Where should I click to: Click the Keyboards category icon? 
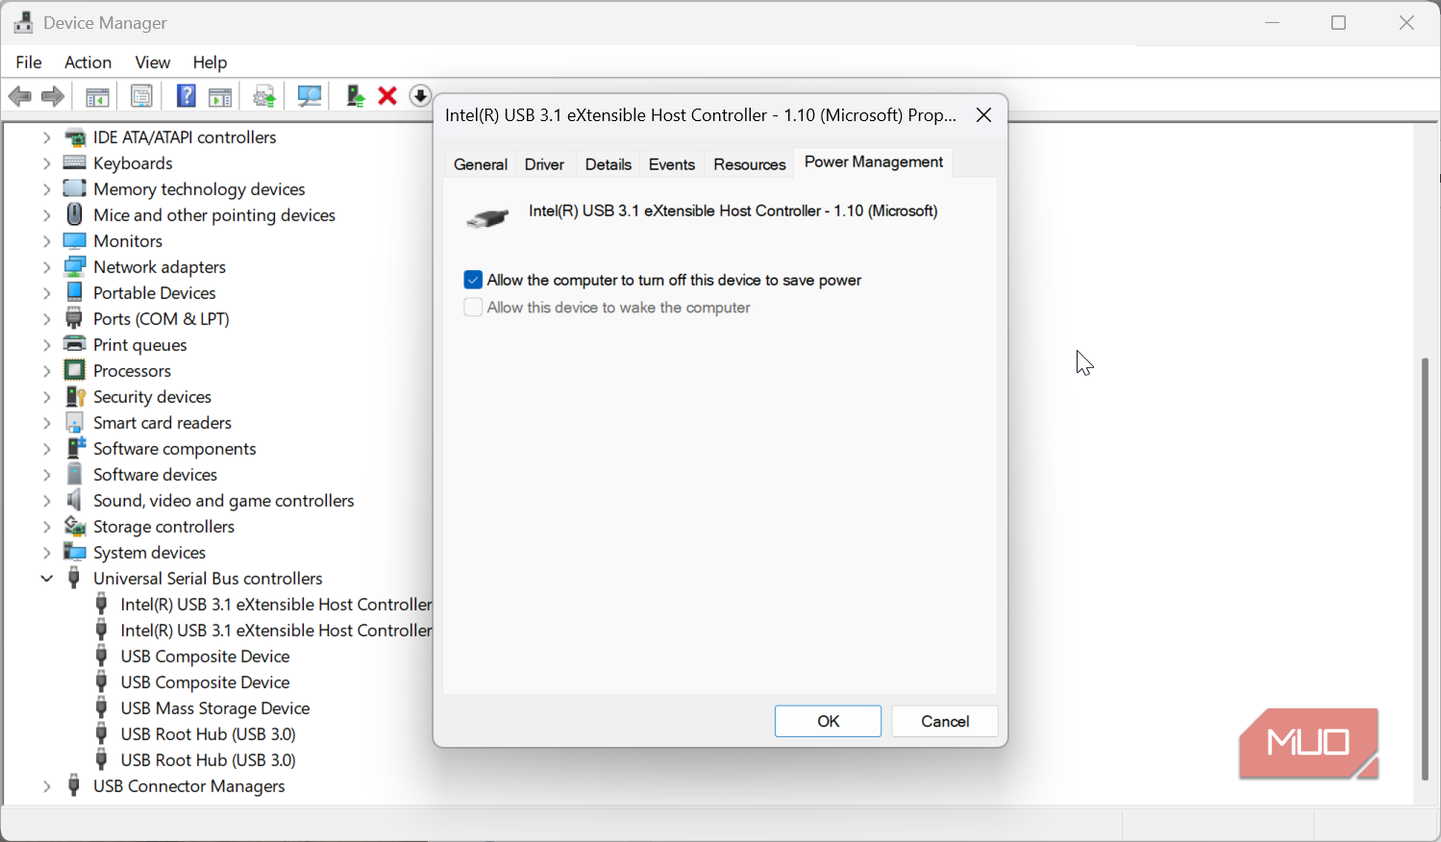(74, 162)
